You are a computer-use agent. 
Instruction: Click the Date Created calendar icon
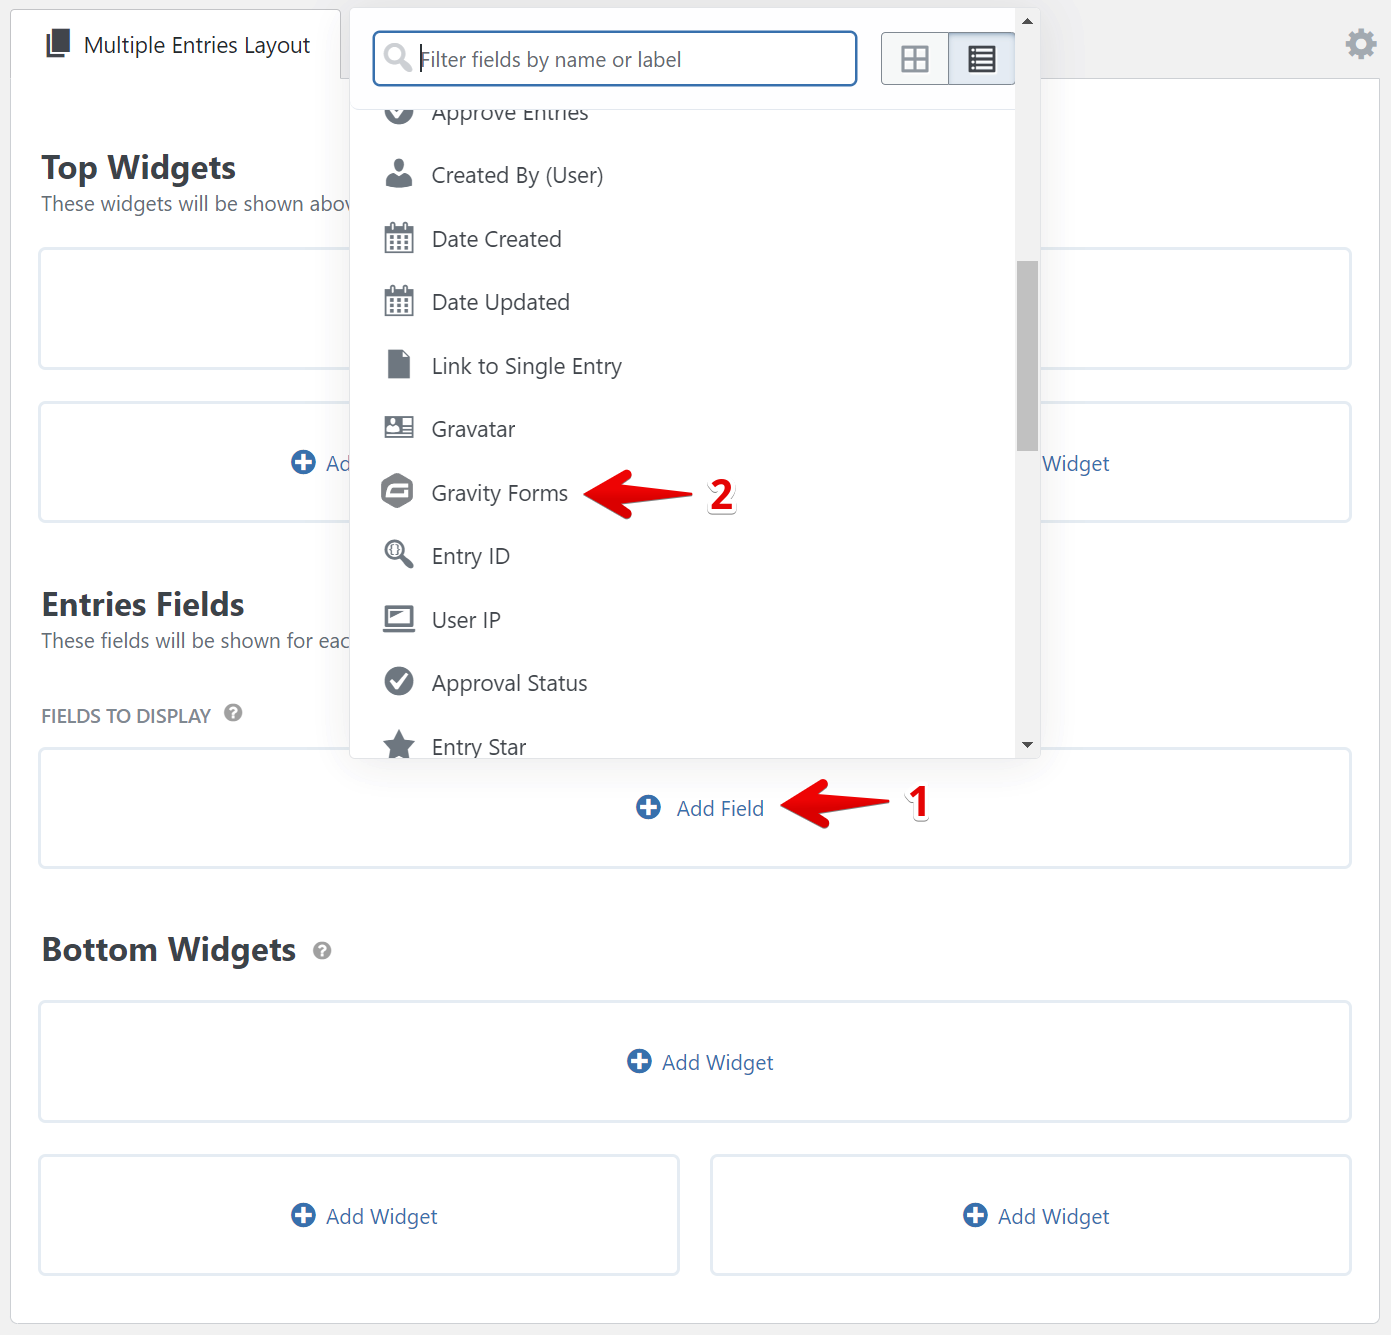tap(399, 238)
